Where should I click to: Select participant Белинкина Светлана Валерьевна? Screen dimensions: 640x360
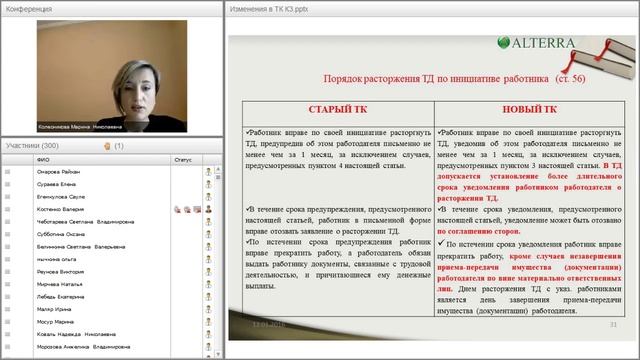point(81,247)
